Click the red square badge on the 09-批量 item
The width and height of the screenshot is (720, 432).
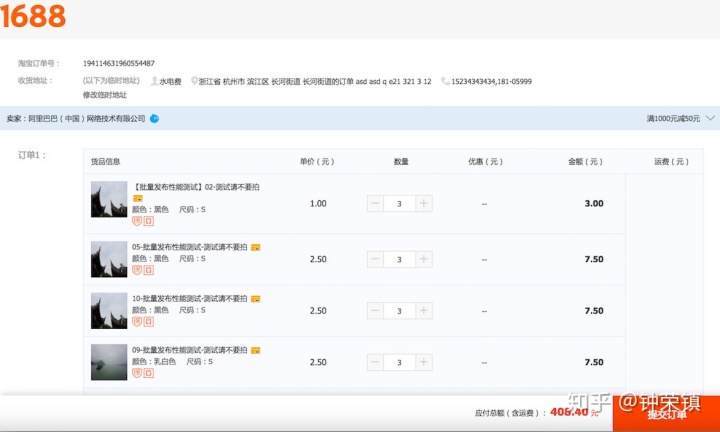tap(148, 373)
